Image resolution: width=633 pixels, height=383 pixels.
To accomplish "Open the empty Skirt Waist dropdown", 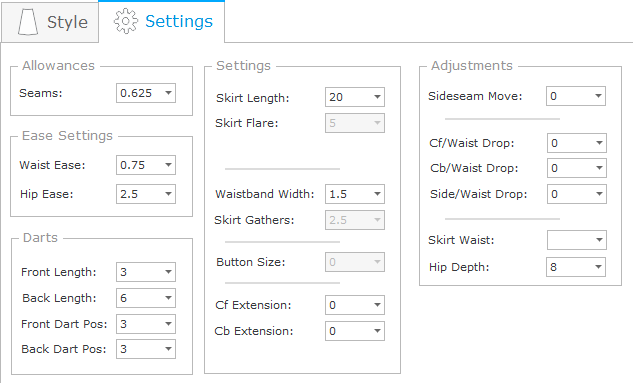I will 576,240.
